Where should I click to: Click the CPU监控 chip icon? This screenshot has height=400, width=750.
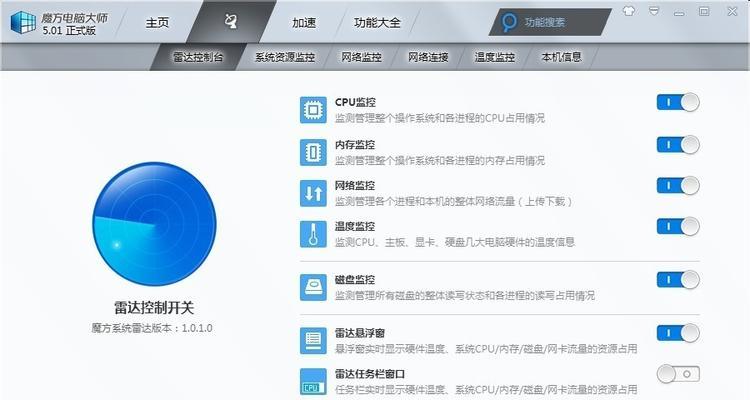[313, 110]
